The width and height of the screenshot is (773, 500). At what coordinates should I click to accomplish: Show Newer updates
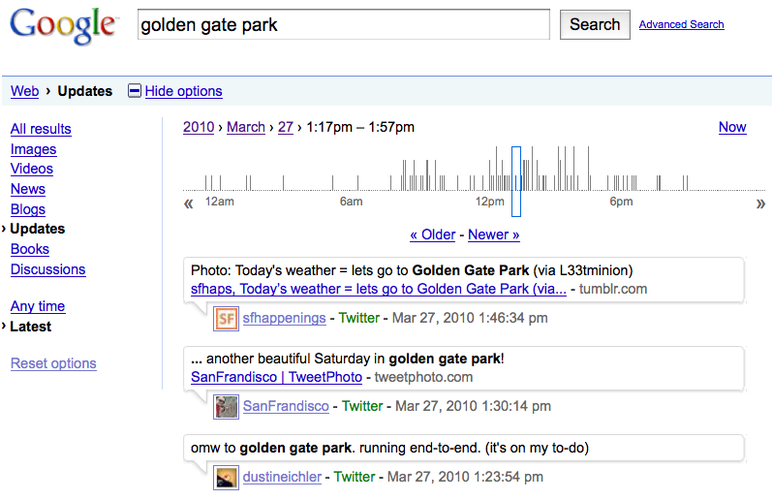pyautogui.click(x=493, y=235)
